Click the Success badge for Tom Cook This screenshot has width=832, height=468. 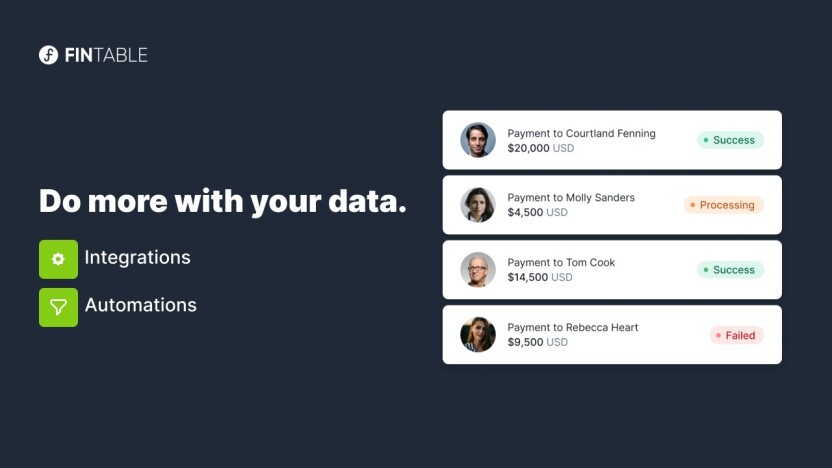click(730, 270)
